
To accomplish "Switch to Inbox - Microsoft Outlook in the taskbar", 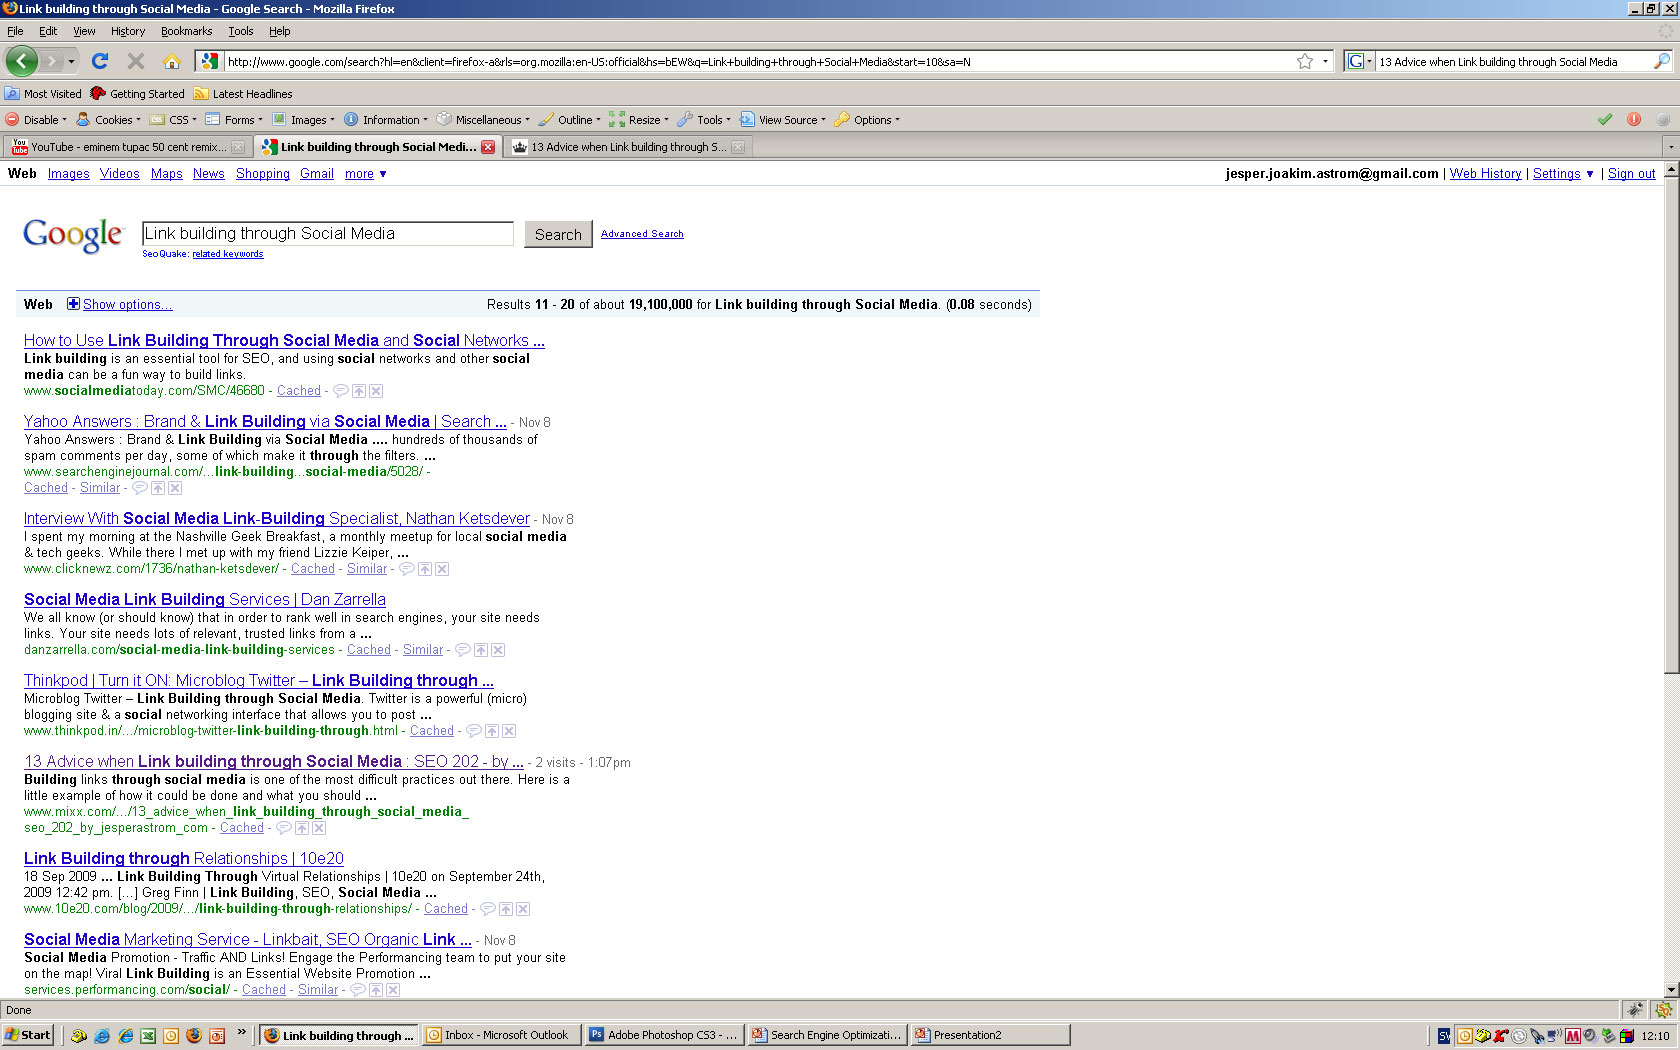I will tap(500, 1035).
